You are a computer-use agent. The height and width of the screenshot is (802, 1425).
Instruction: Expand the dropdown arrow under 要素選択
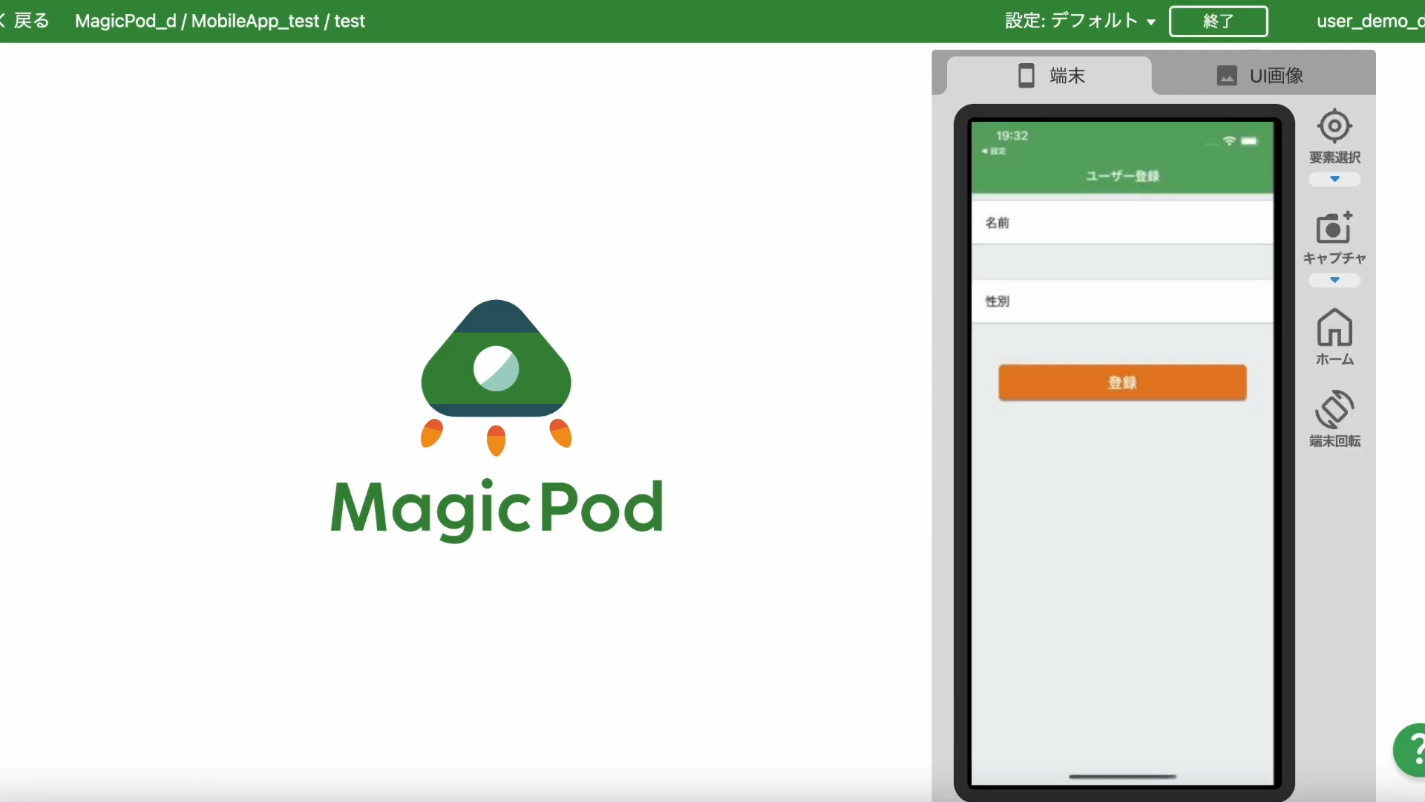[1334, 180]
